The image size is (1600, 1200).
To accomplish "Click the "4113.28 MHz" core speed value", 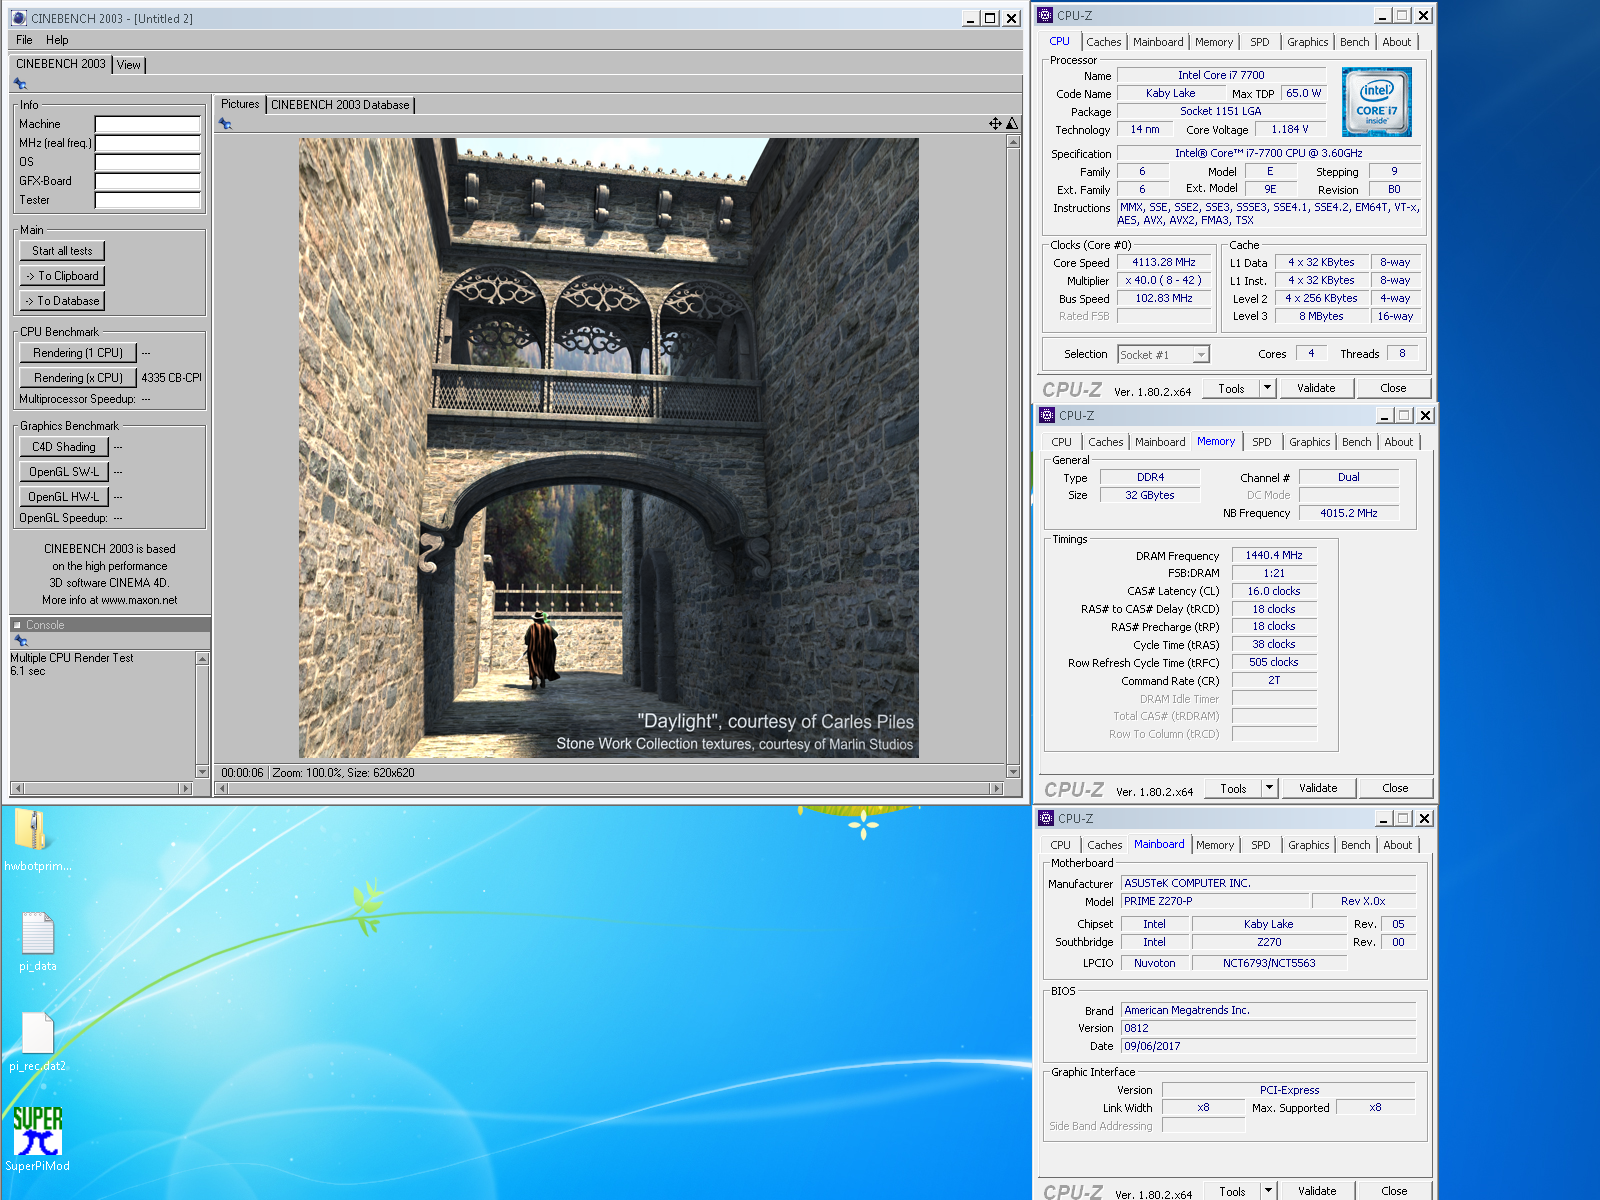I will point(1164,262).
